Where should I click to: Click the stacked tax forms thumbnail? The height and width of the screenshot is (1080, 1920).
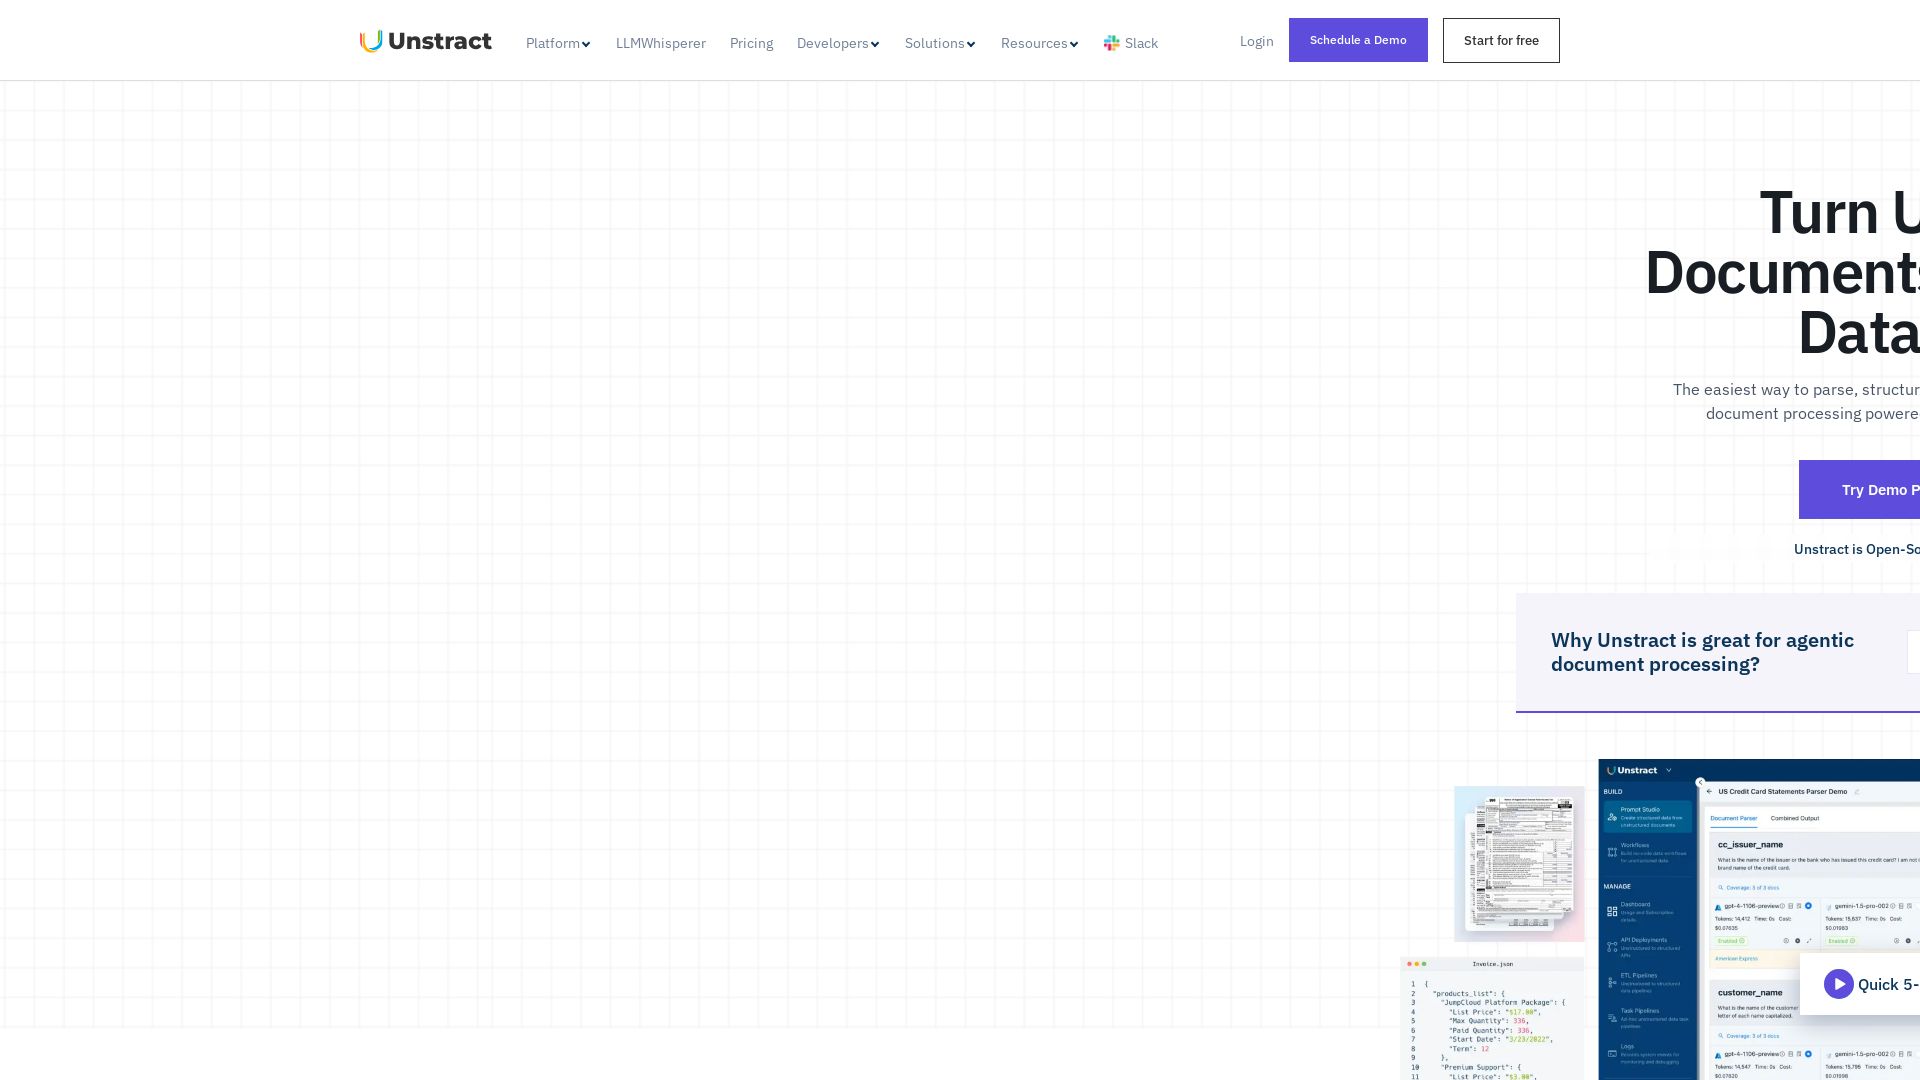(x=1519, y=864)
